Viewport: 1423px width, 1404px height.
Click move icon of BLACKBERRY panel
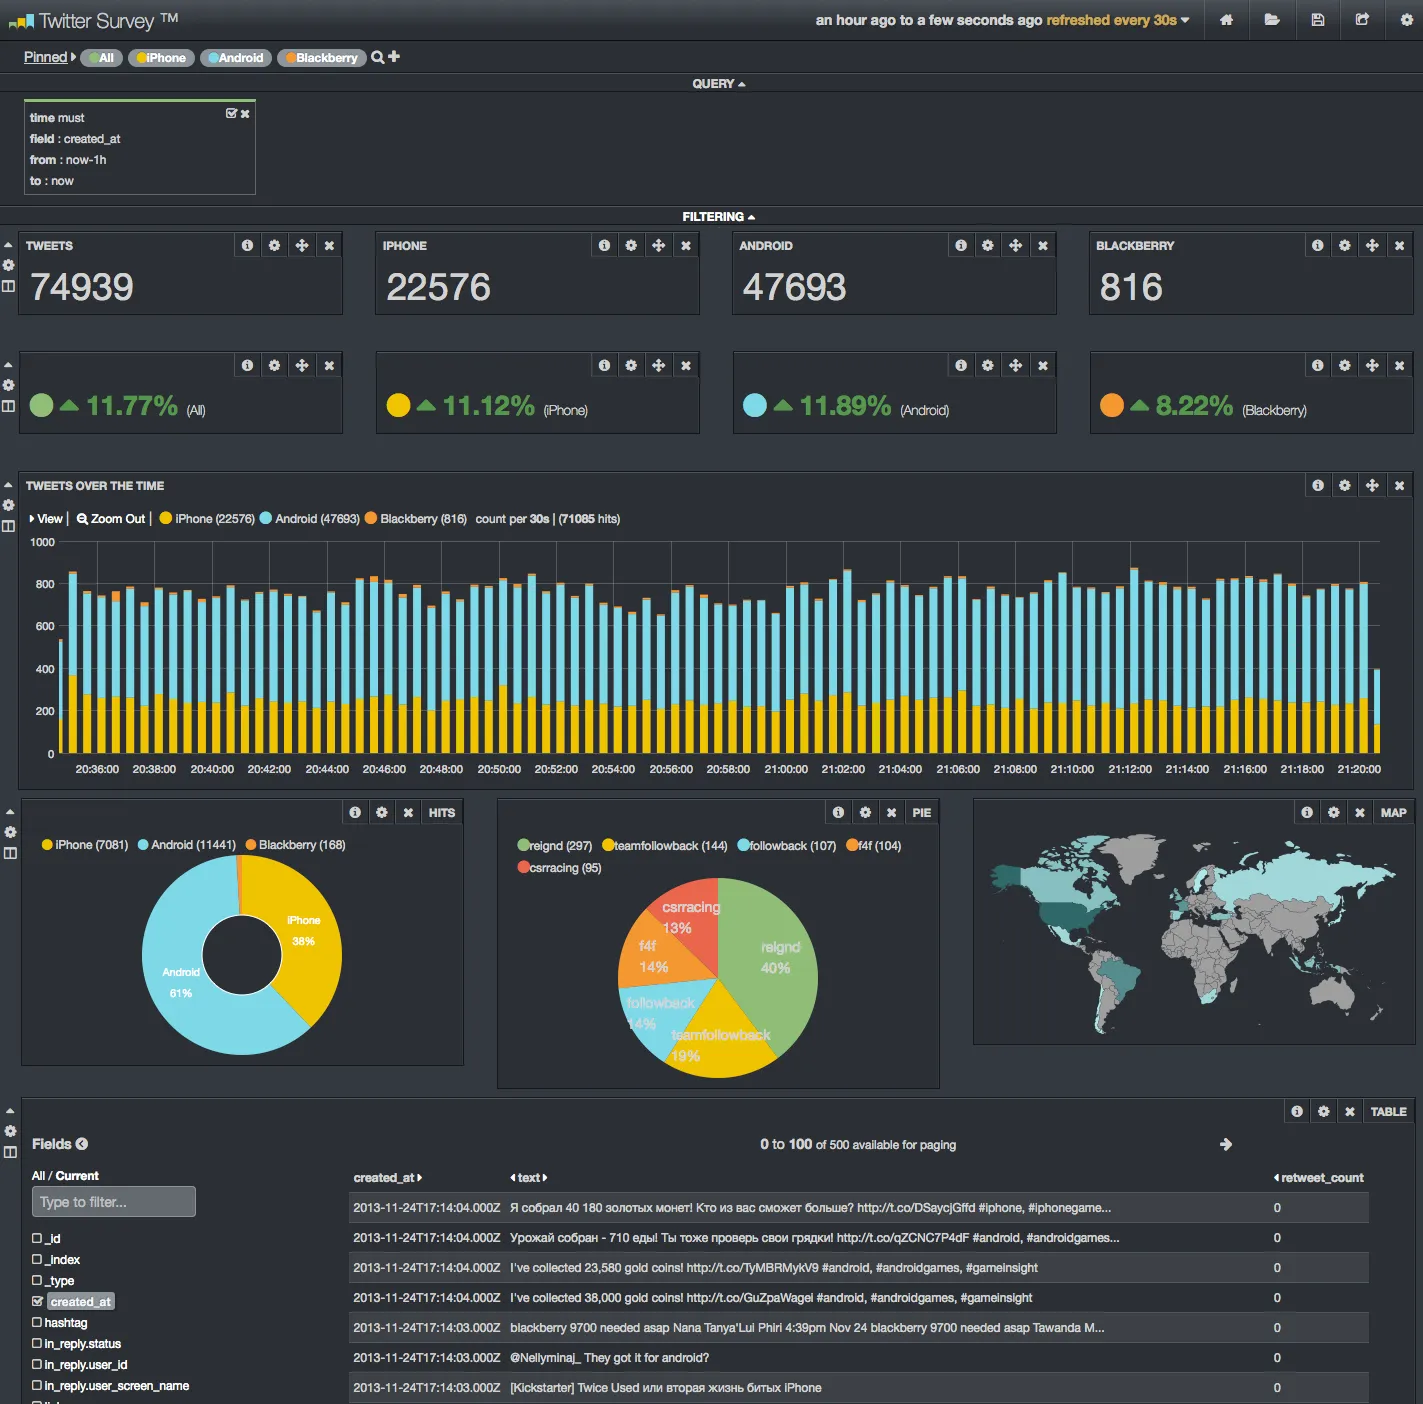(x=1372, y=245)
